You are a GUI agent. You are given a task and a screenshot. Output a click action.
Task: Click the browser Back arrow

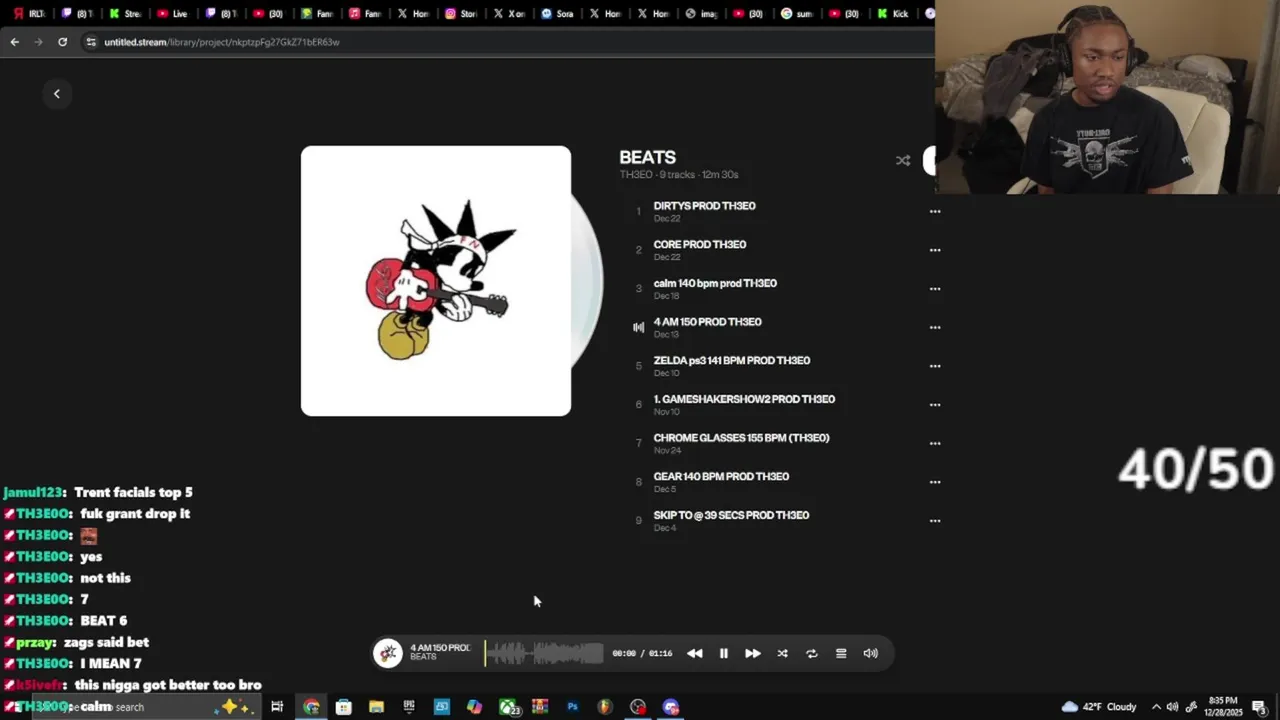(14, 42)
